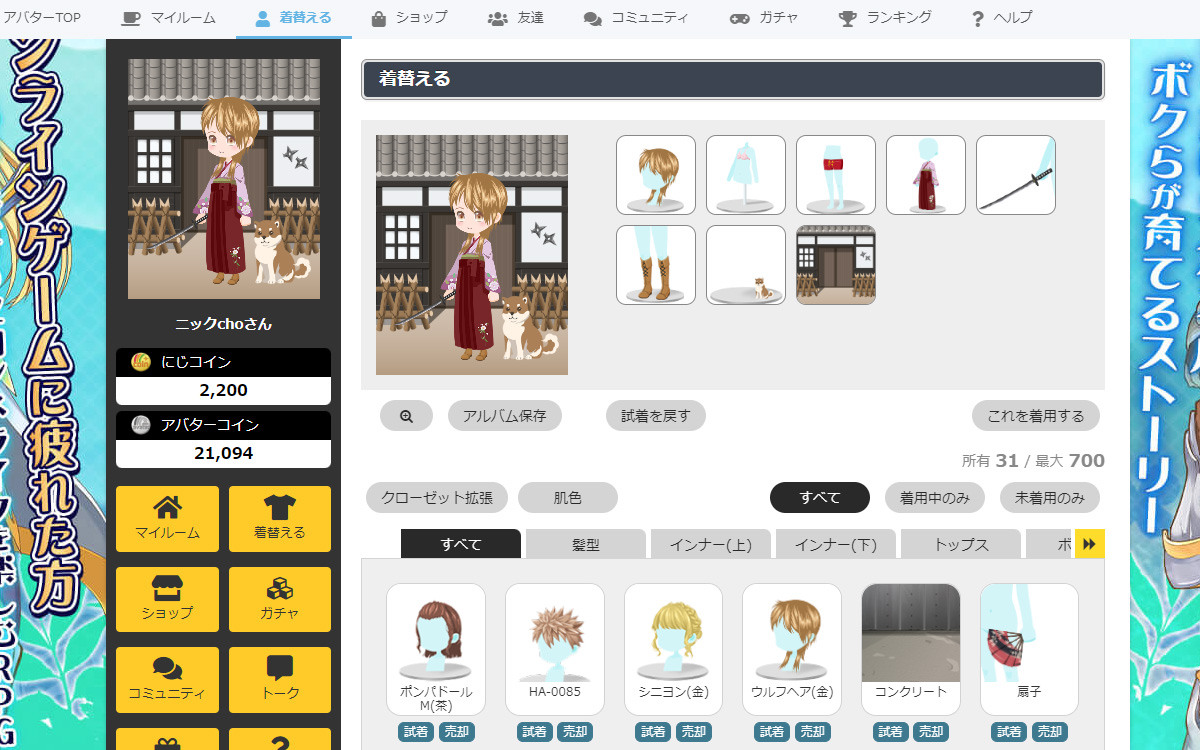The width and height of the screenshot is (1200, 750).
Task: Click アルバム保存 button
Action: [505, 416]
